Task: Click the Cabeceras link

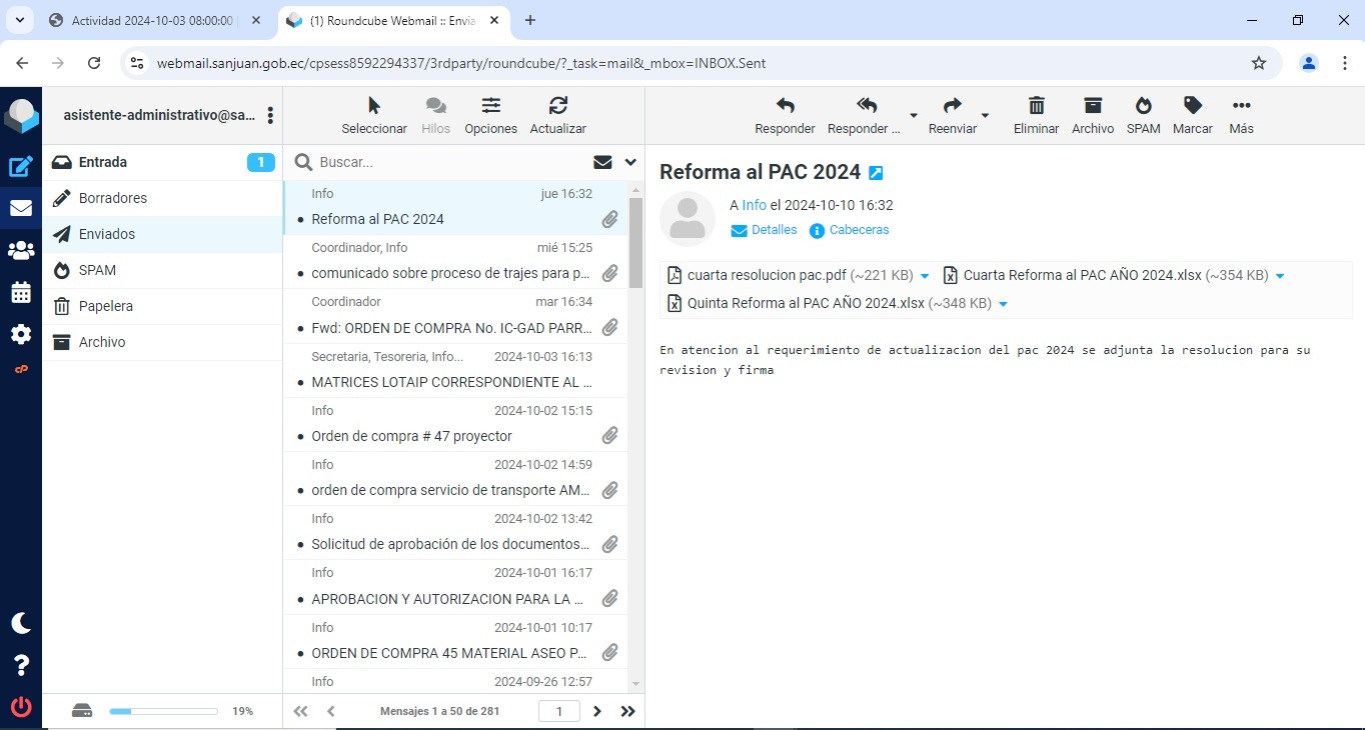Action: point(858,230)
